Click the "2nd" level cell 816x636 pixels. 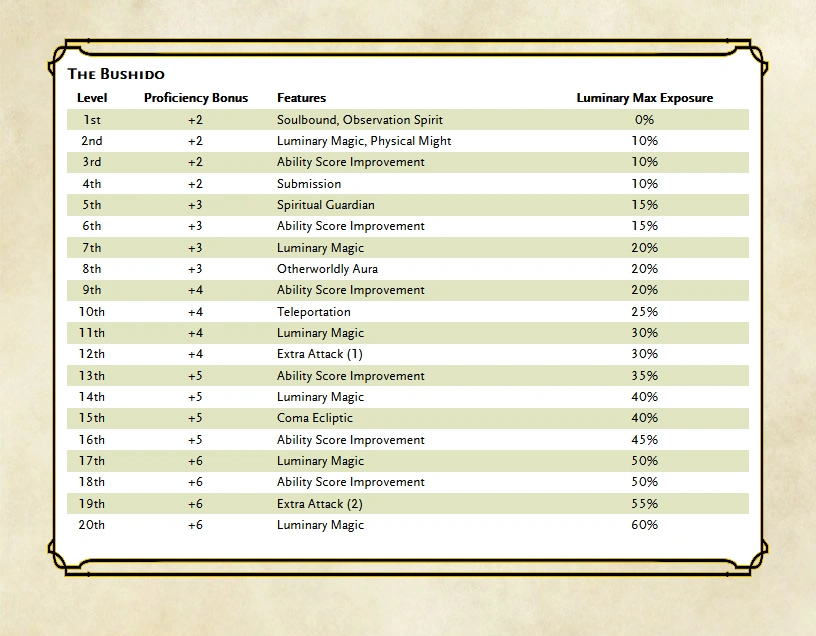(92, 141)
